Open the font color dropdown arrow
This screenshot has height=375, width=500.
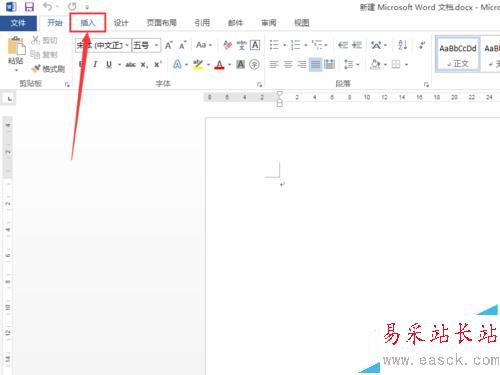click(x=230, y=65)
